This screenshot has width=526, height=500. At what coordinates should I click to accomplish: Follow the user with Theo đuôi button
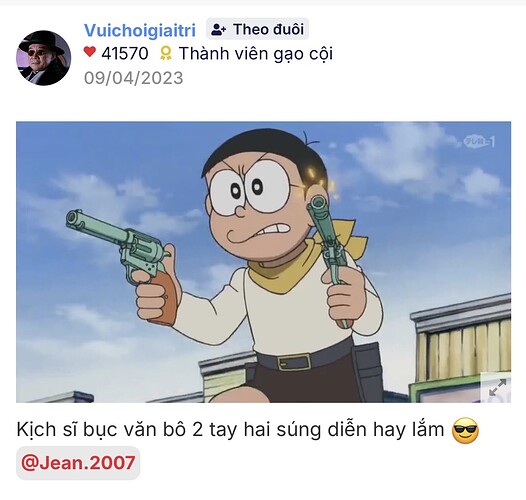pos(257,29)
